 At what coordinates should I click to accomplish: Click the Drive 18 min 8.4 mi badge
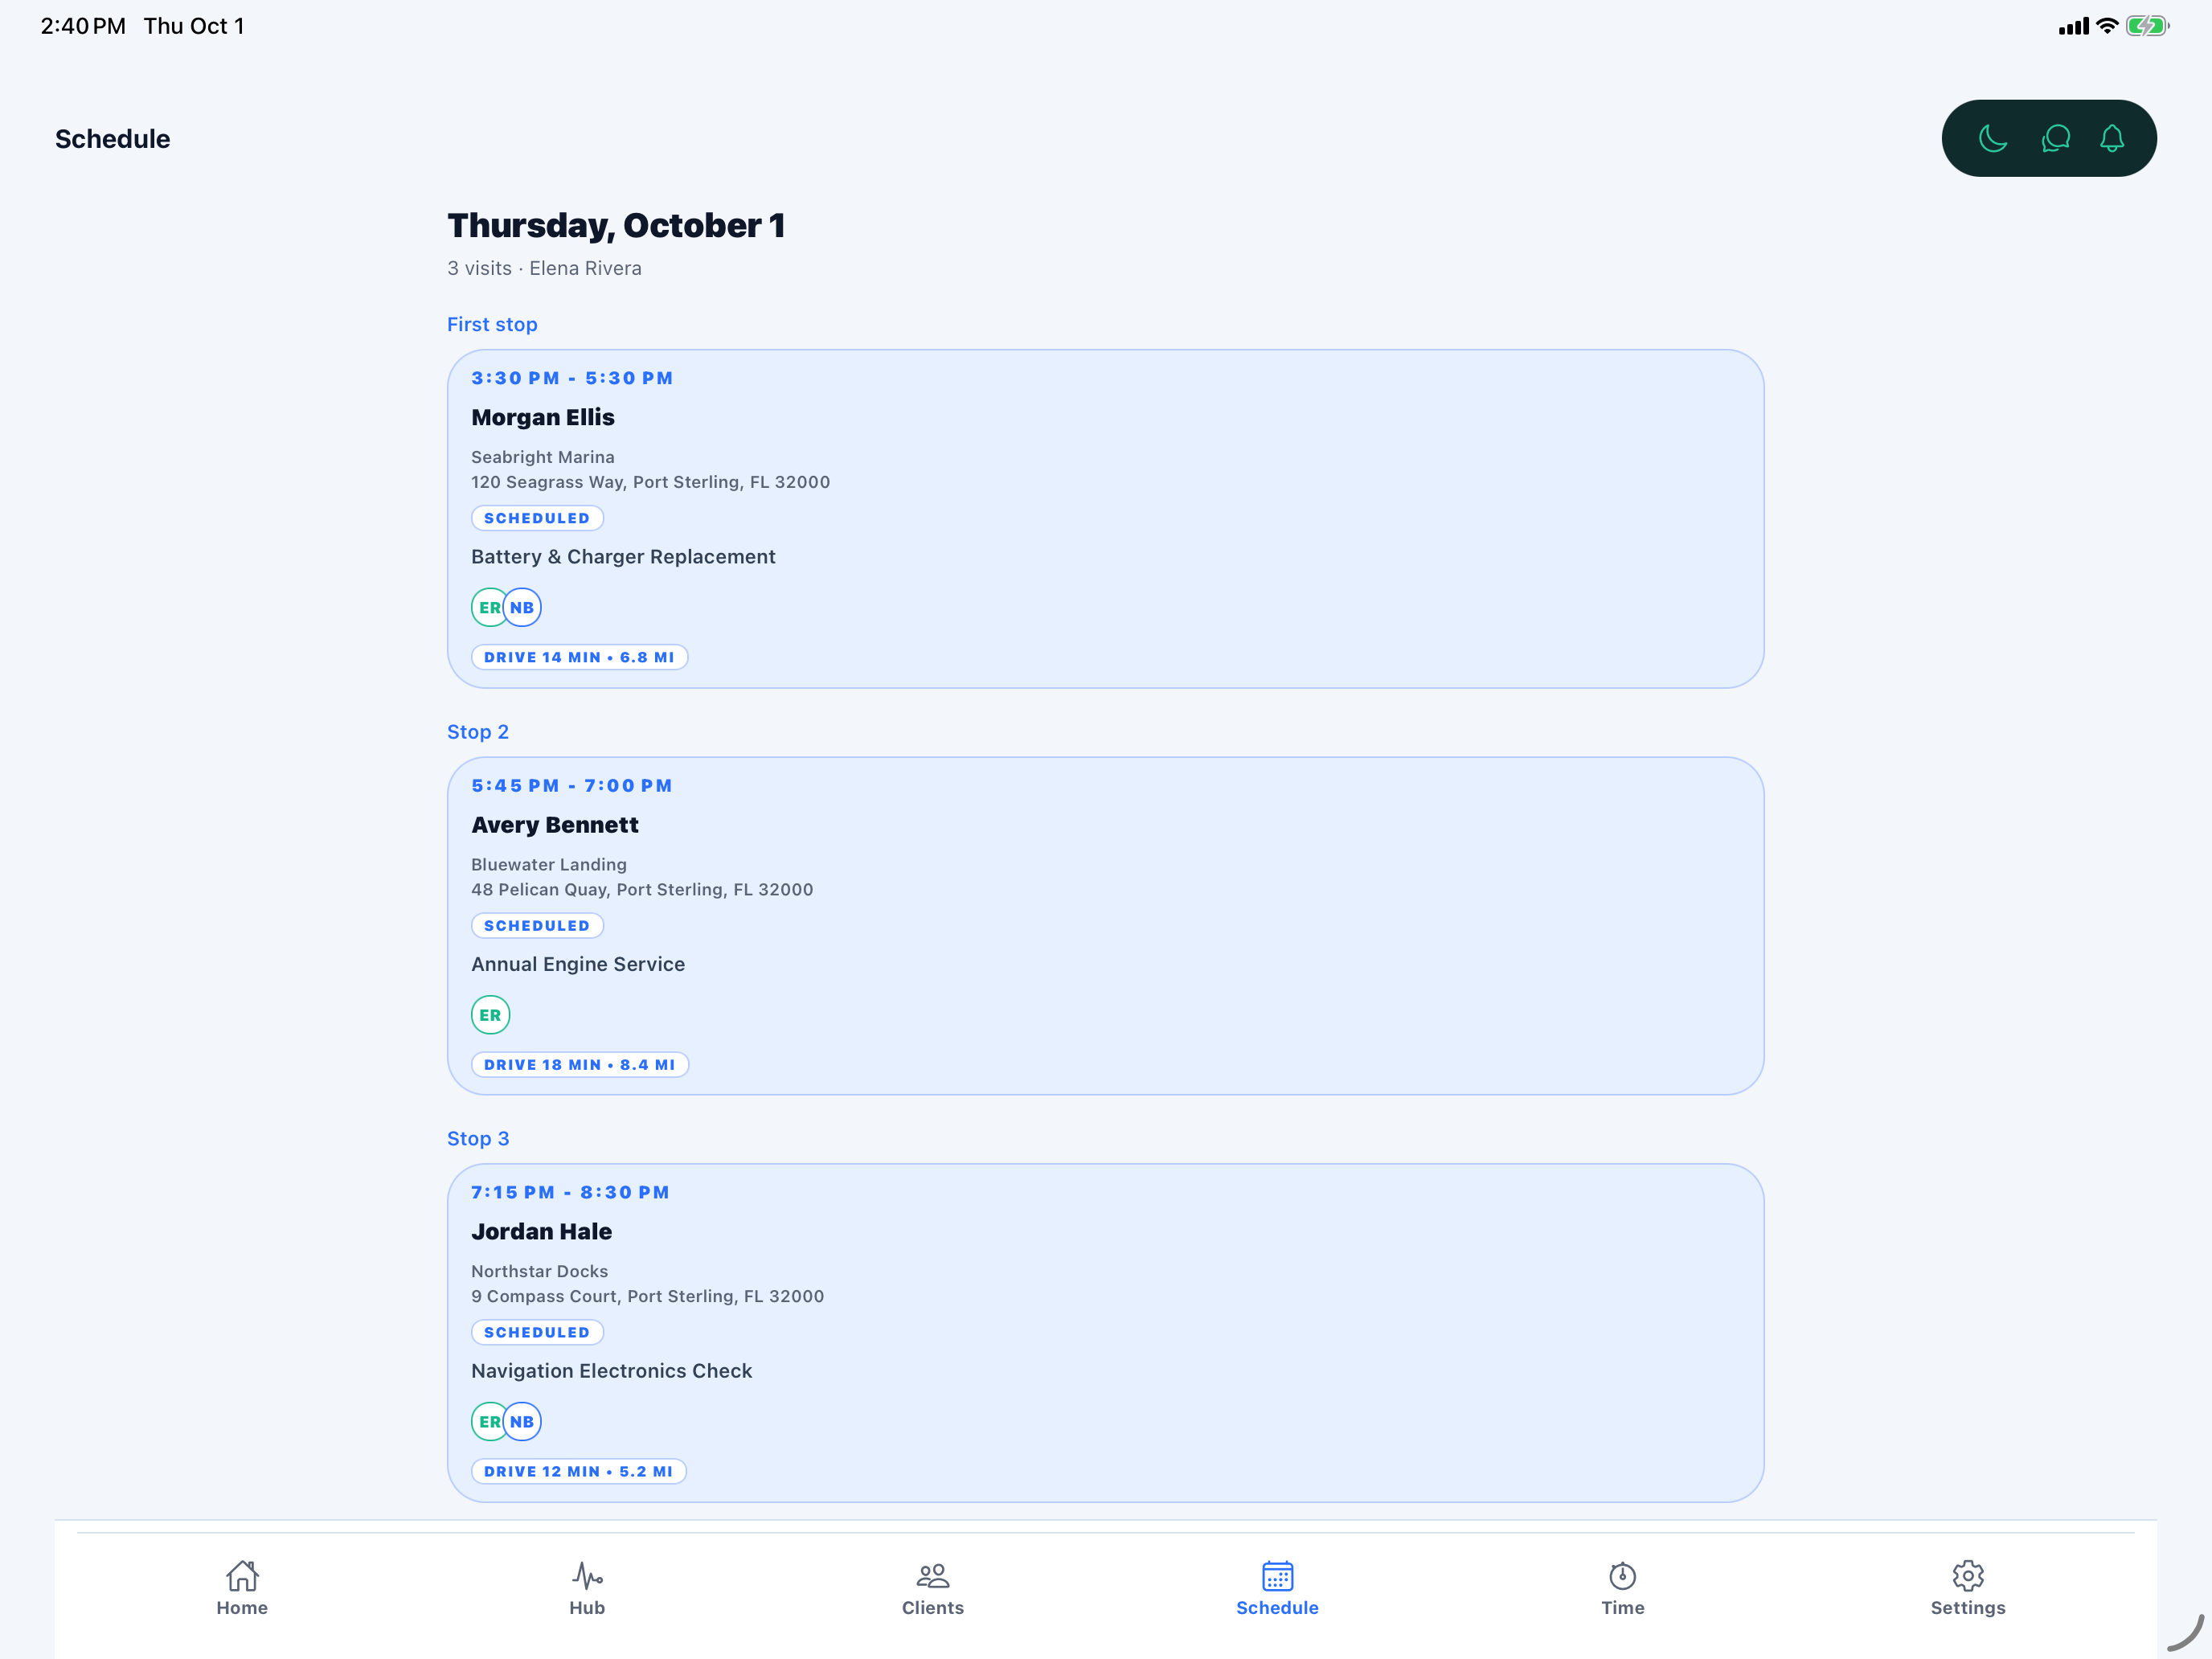coord(580,1065)
